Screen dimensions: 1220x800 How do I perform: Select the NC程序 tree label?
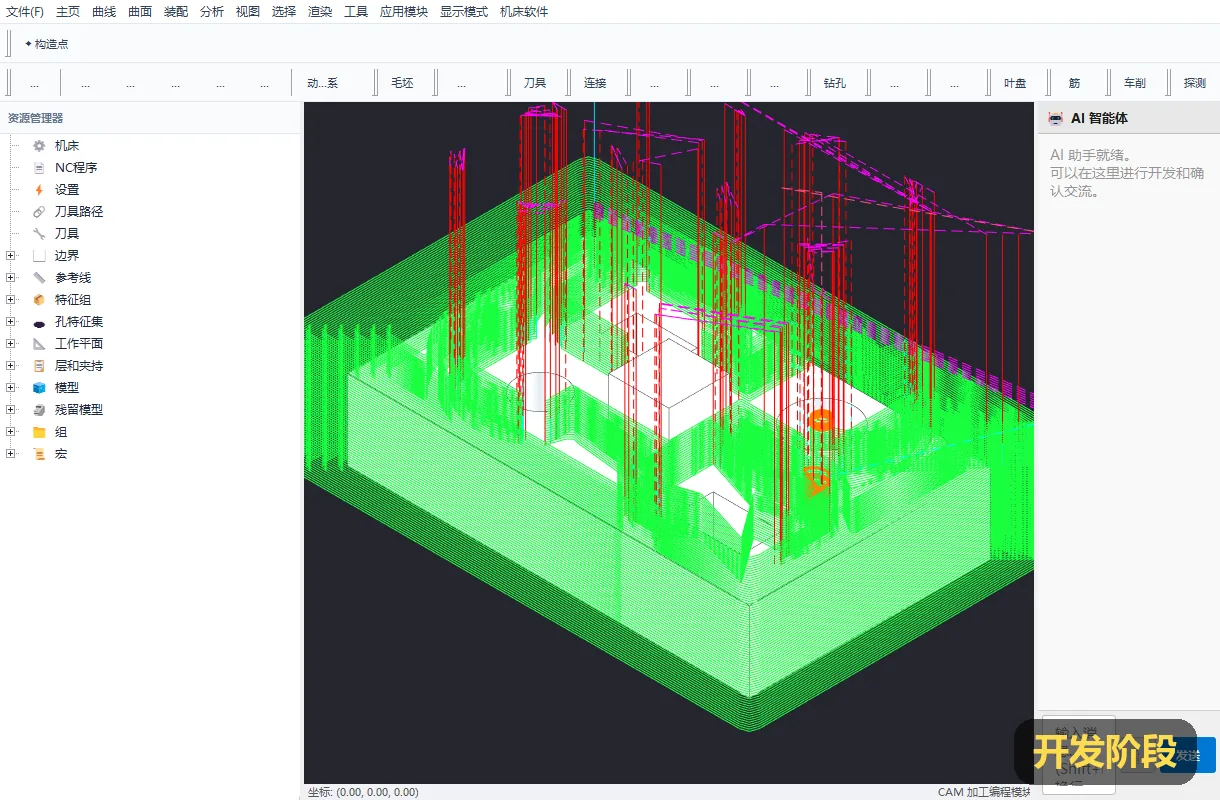(x=76, y=168)
